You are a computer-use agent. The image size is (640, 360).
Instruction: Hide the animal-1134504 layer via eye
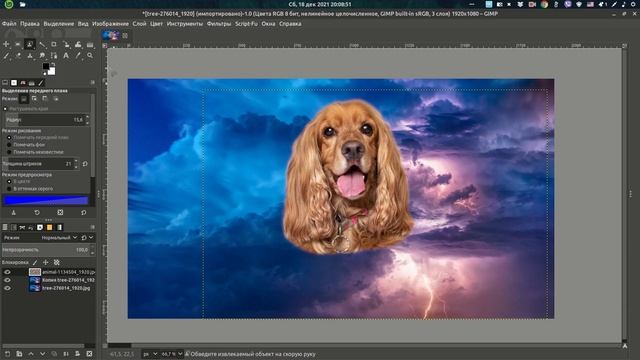pos(7,272)
